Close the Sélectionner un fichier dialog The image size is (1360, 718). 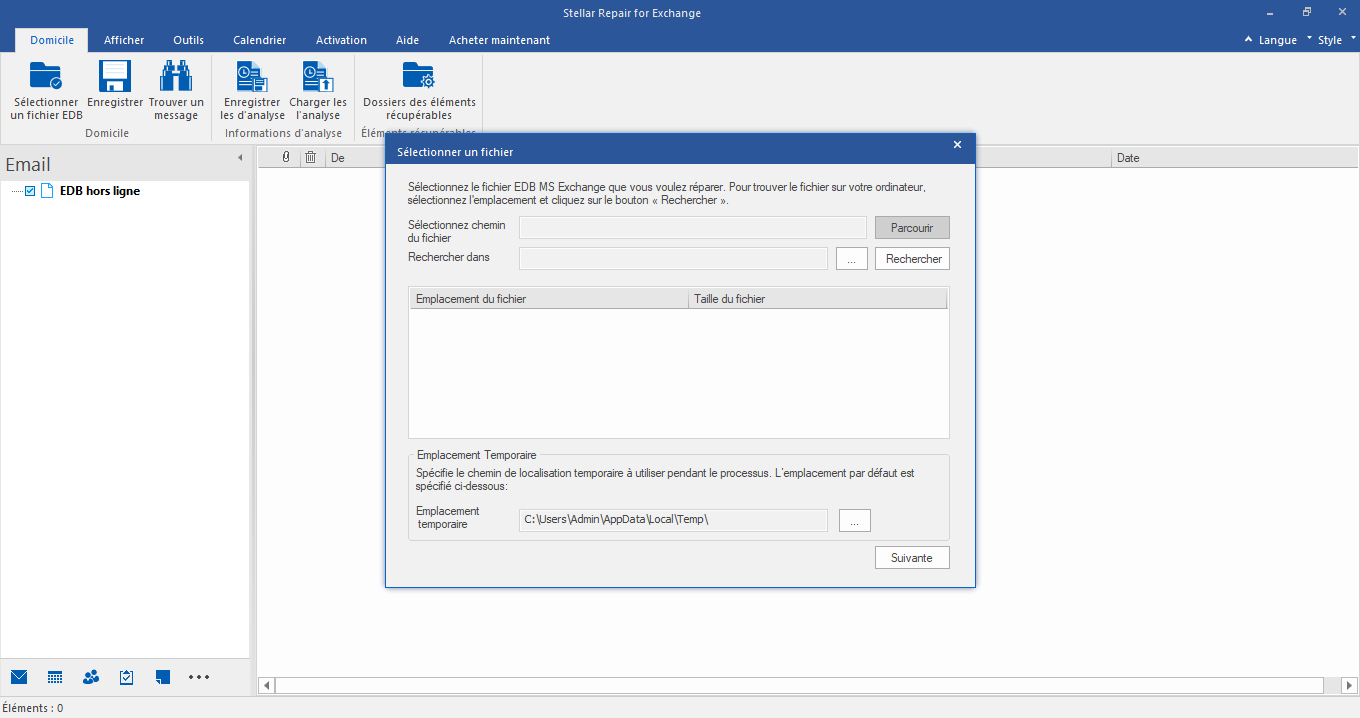957,145
